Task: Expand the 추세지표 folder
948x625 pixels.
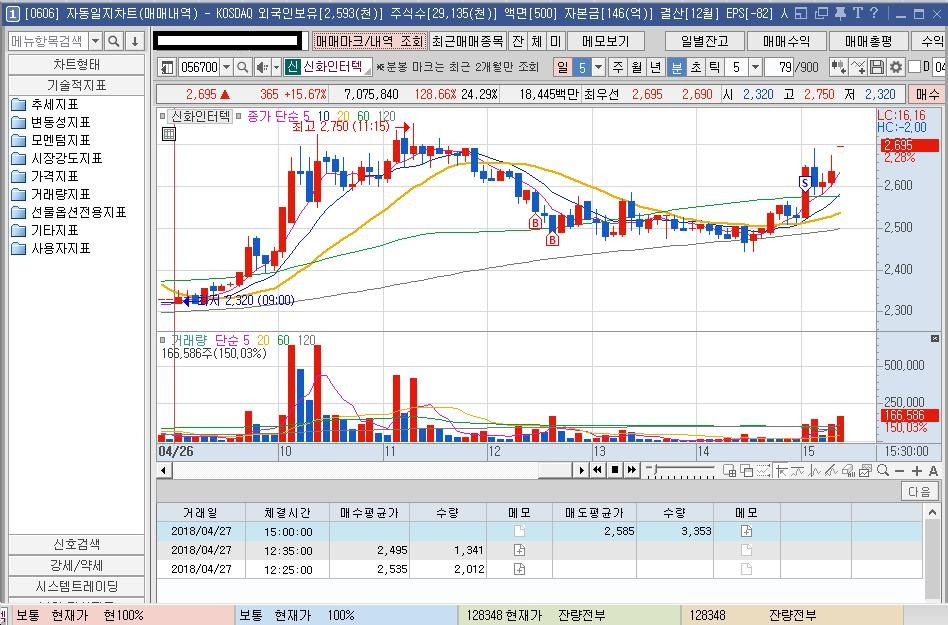Action: (45, 105)
